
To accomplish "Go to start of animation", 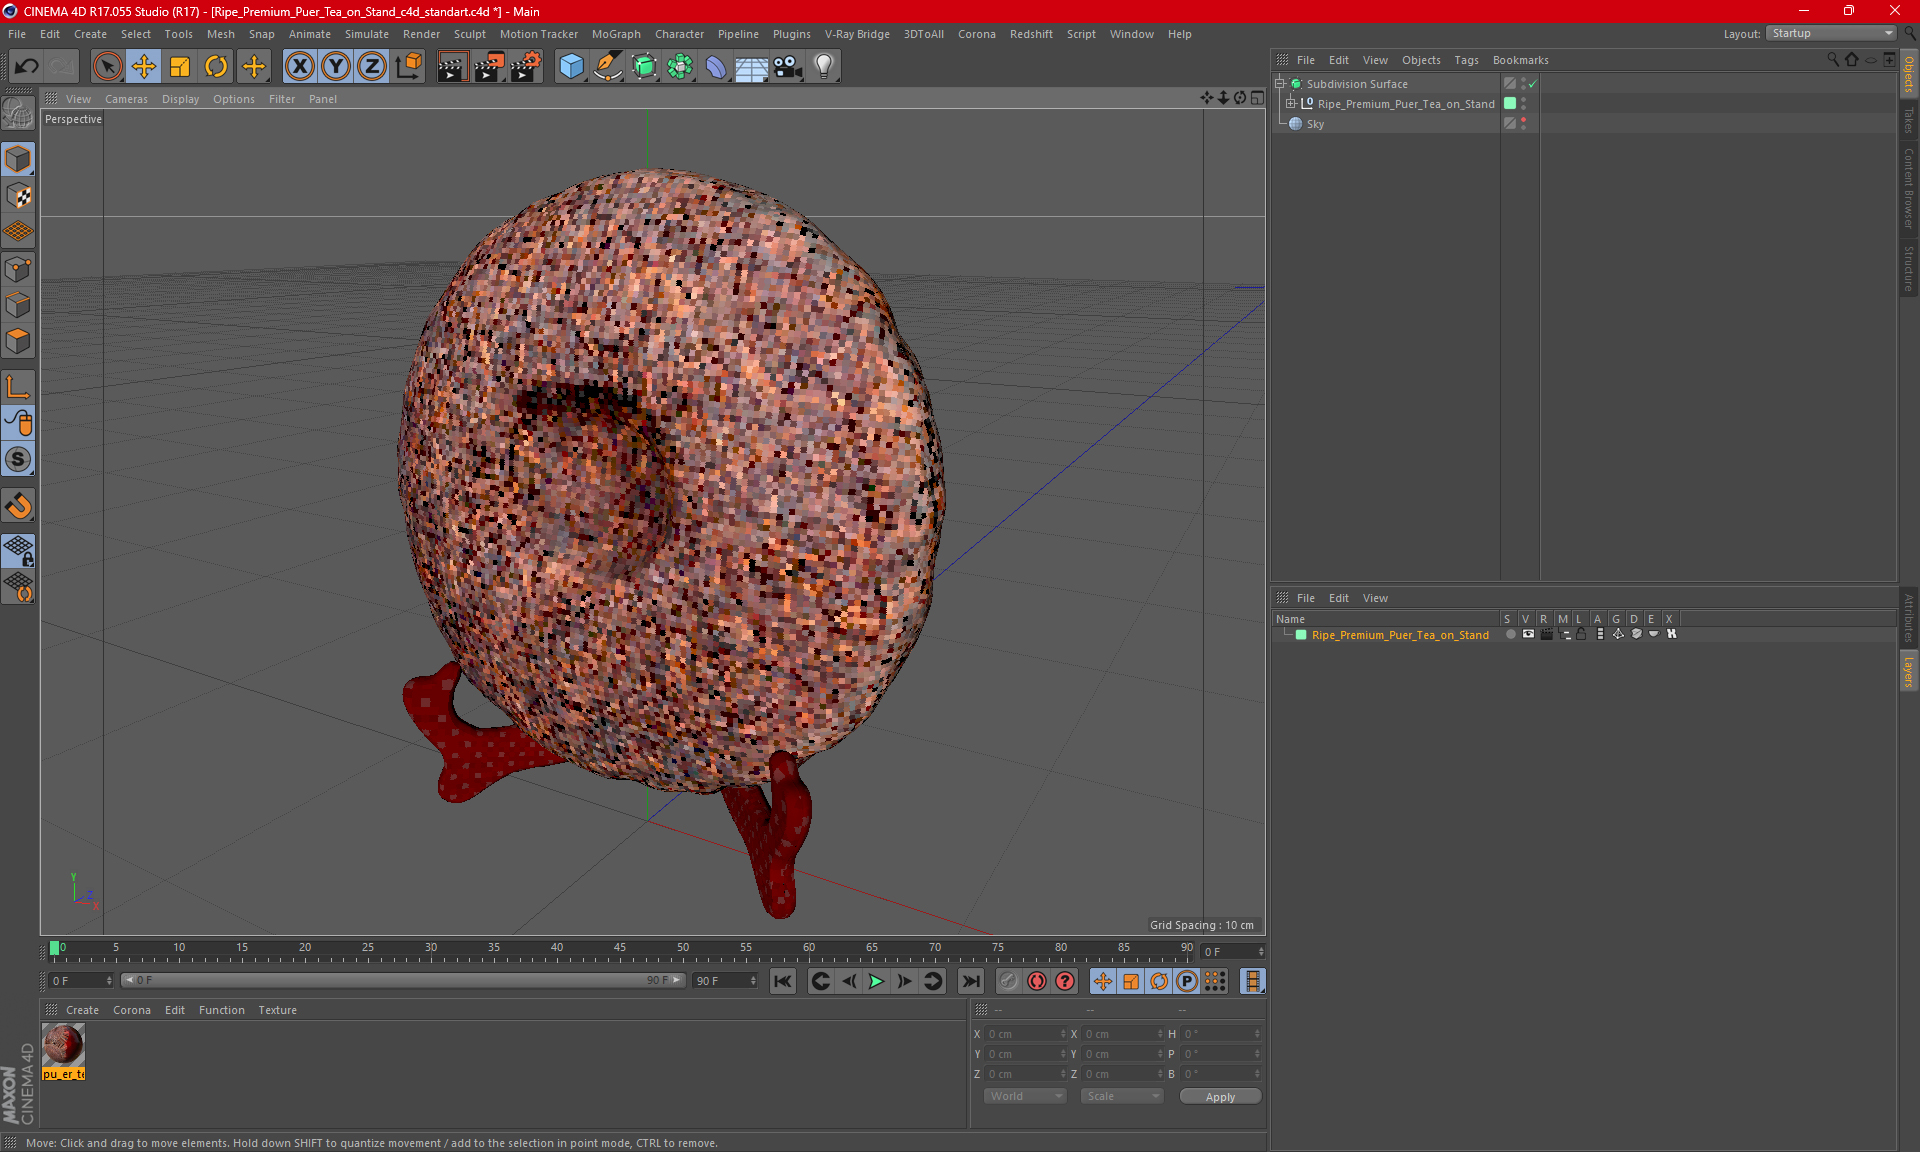I will (783, 982).
